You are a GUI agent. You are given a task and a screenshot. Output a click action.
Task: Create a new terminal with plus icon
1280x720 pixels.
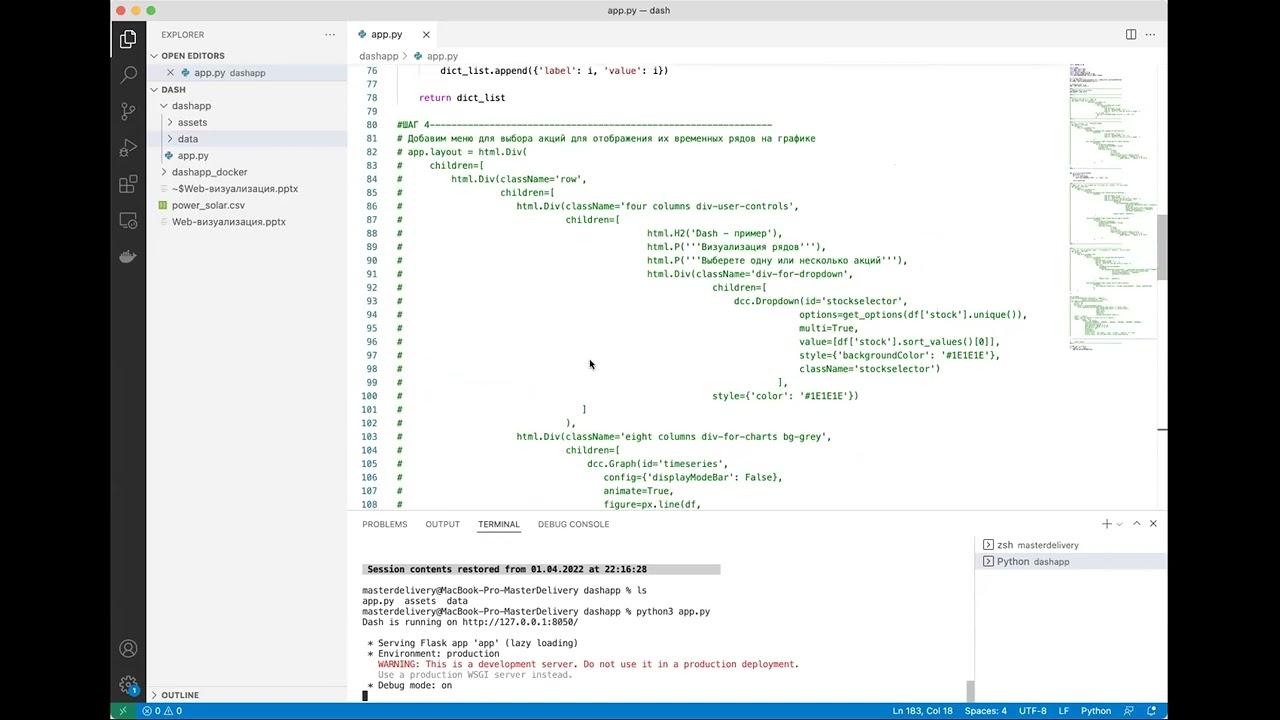1107,524
